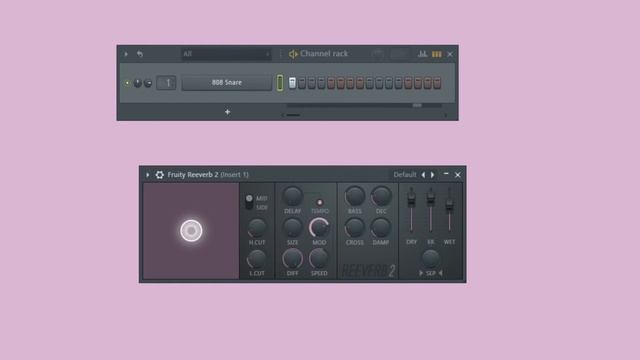Viewport: 640px width, 360px height.
Task: Click the 808 Snare channel panning knob
Action: [x=138, y=83]
